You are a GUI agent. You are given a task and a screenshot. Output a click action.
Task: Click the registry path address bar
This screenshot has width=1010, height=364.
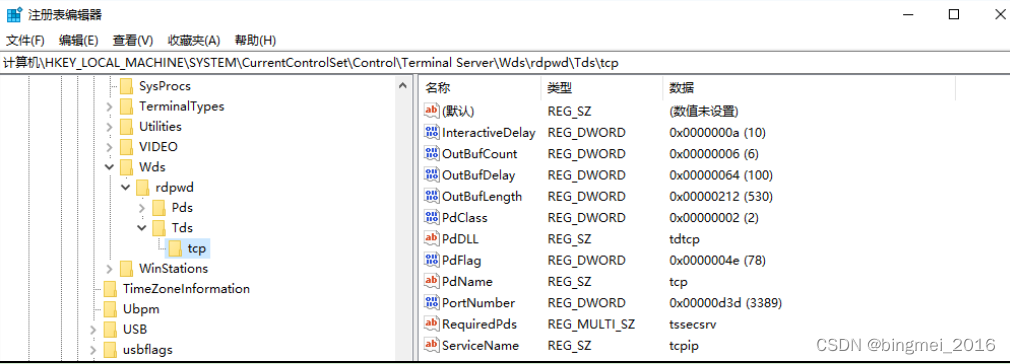click(505, 62)
